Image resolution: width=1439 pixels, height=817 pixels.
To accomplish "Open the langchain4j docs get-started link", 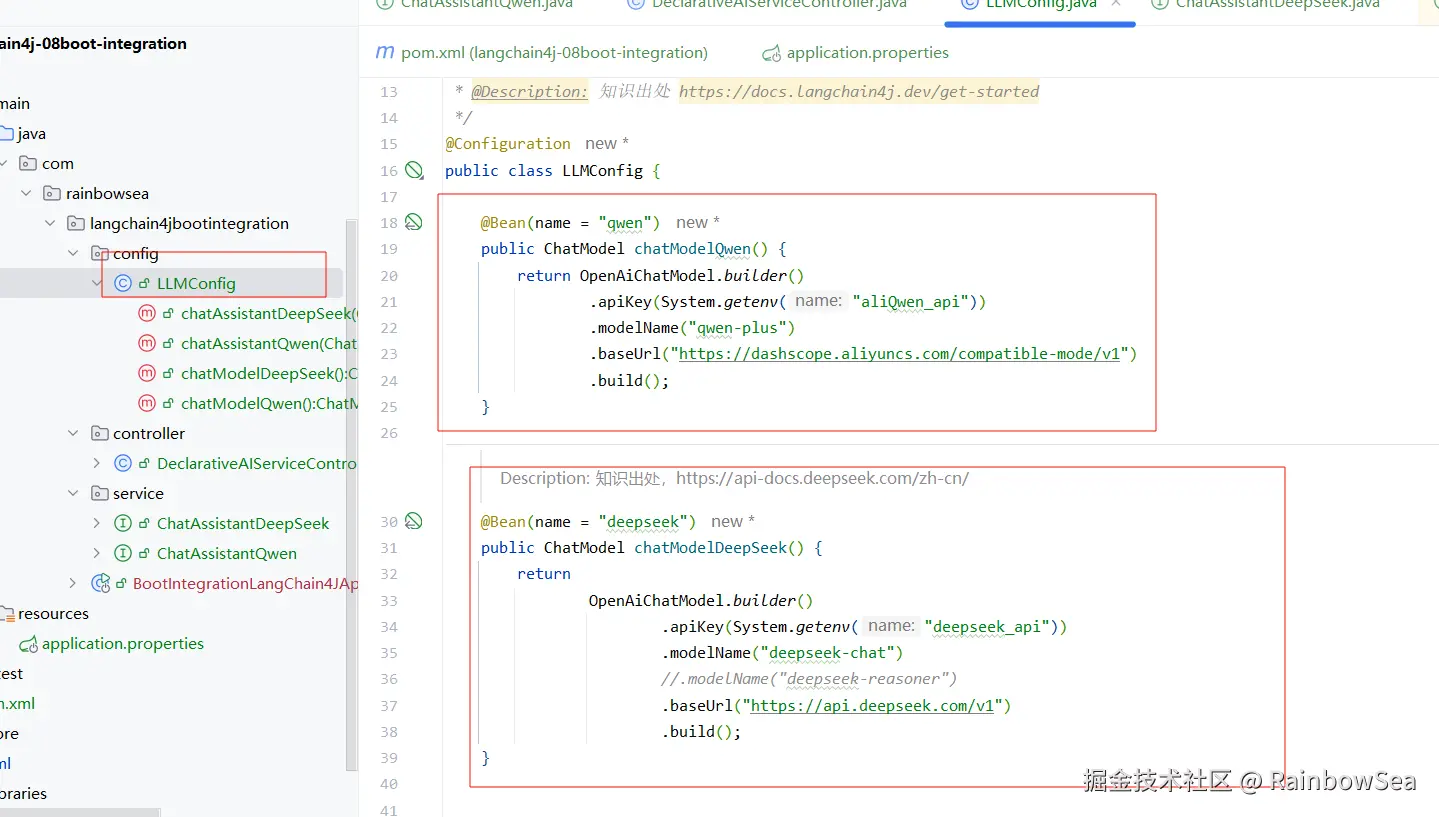I will [x=859, y=92].
